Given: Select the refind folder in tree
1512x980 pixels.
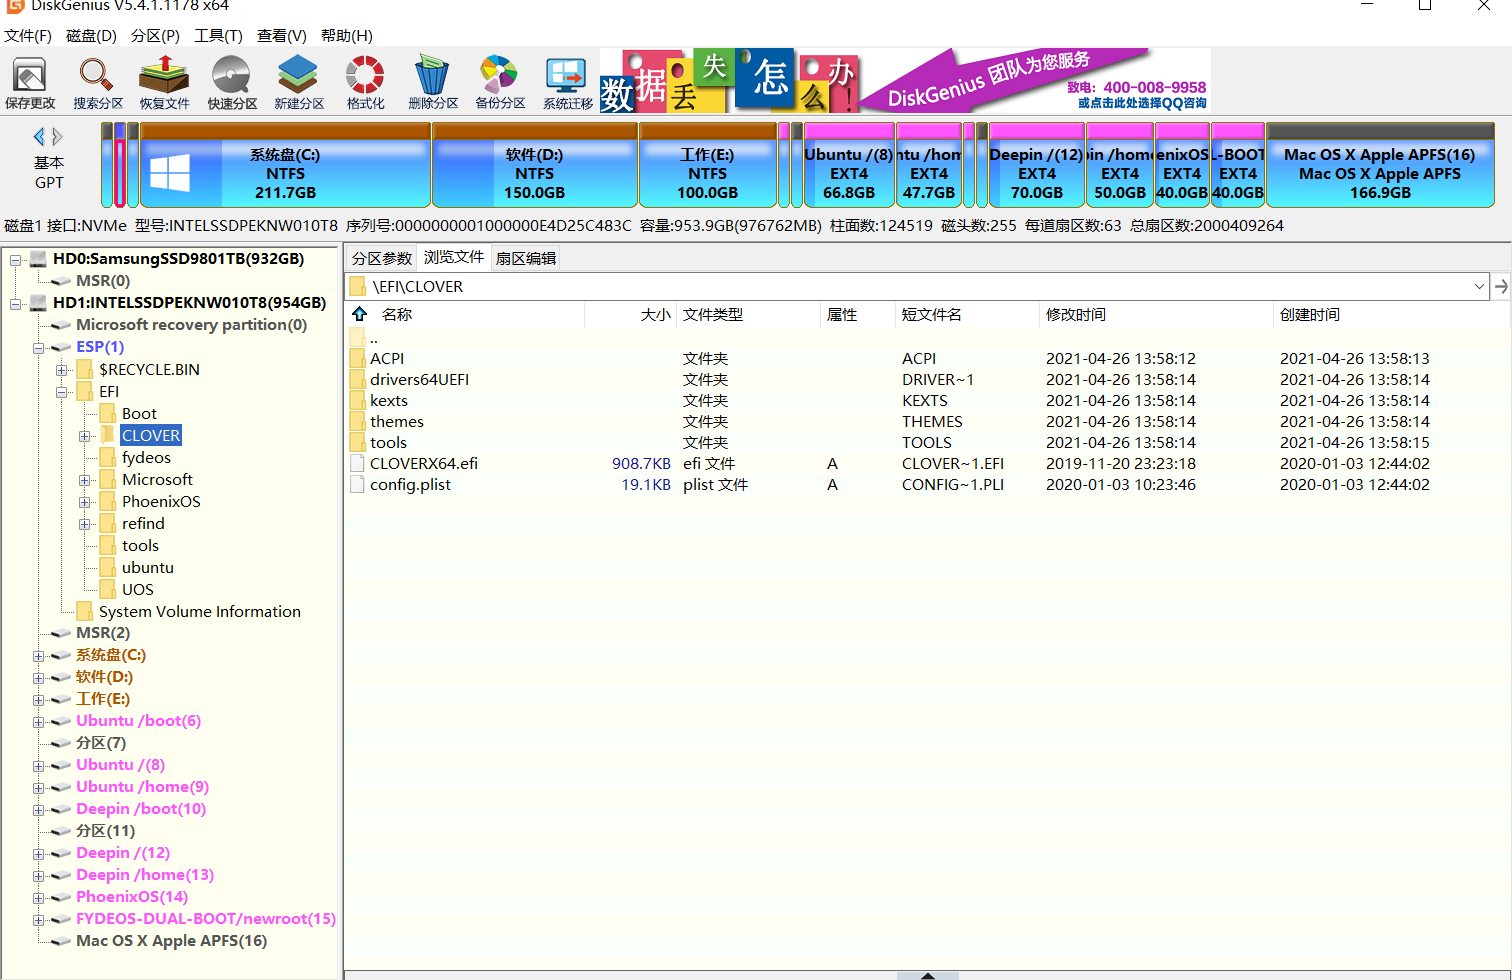Looking at the screenshot, I should click(x=143, y=524).
